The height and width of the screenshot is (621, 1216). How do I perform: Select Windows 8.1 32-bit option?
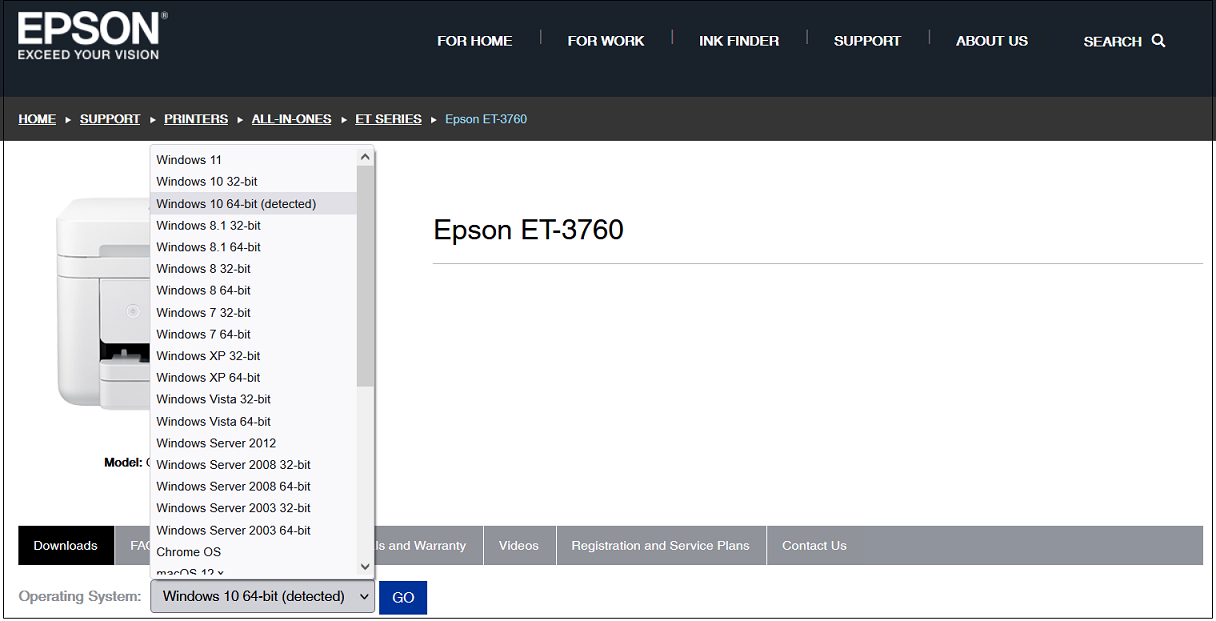pyautogui.click(x=254, y=226)
